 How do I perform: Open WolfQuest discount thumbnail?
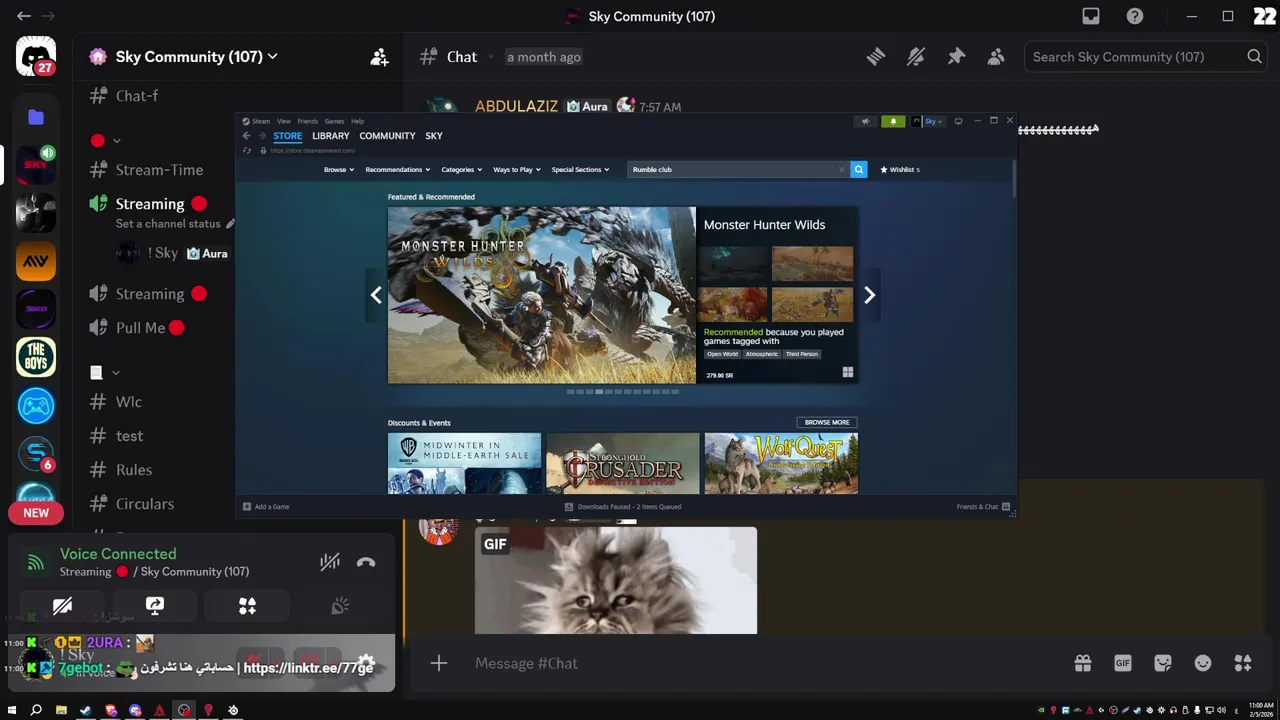tap(781, 463)
